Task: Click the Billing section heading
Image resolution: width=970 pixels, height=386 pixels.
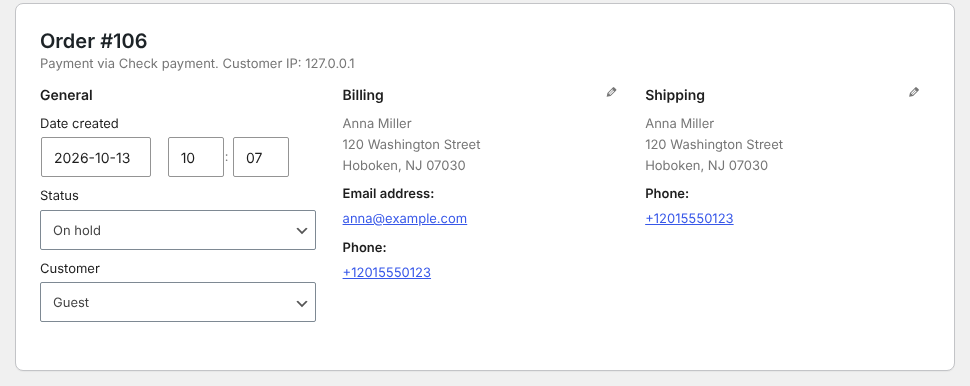Action: click(x=363, y=95)
